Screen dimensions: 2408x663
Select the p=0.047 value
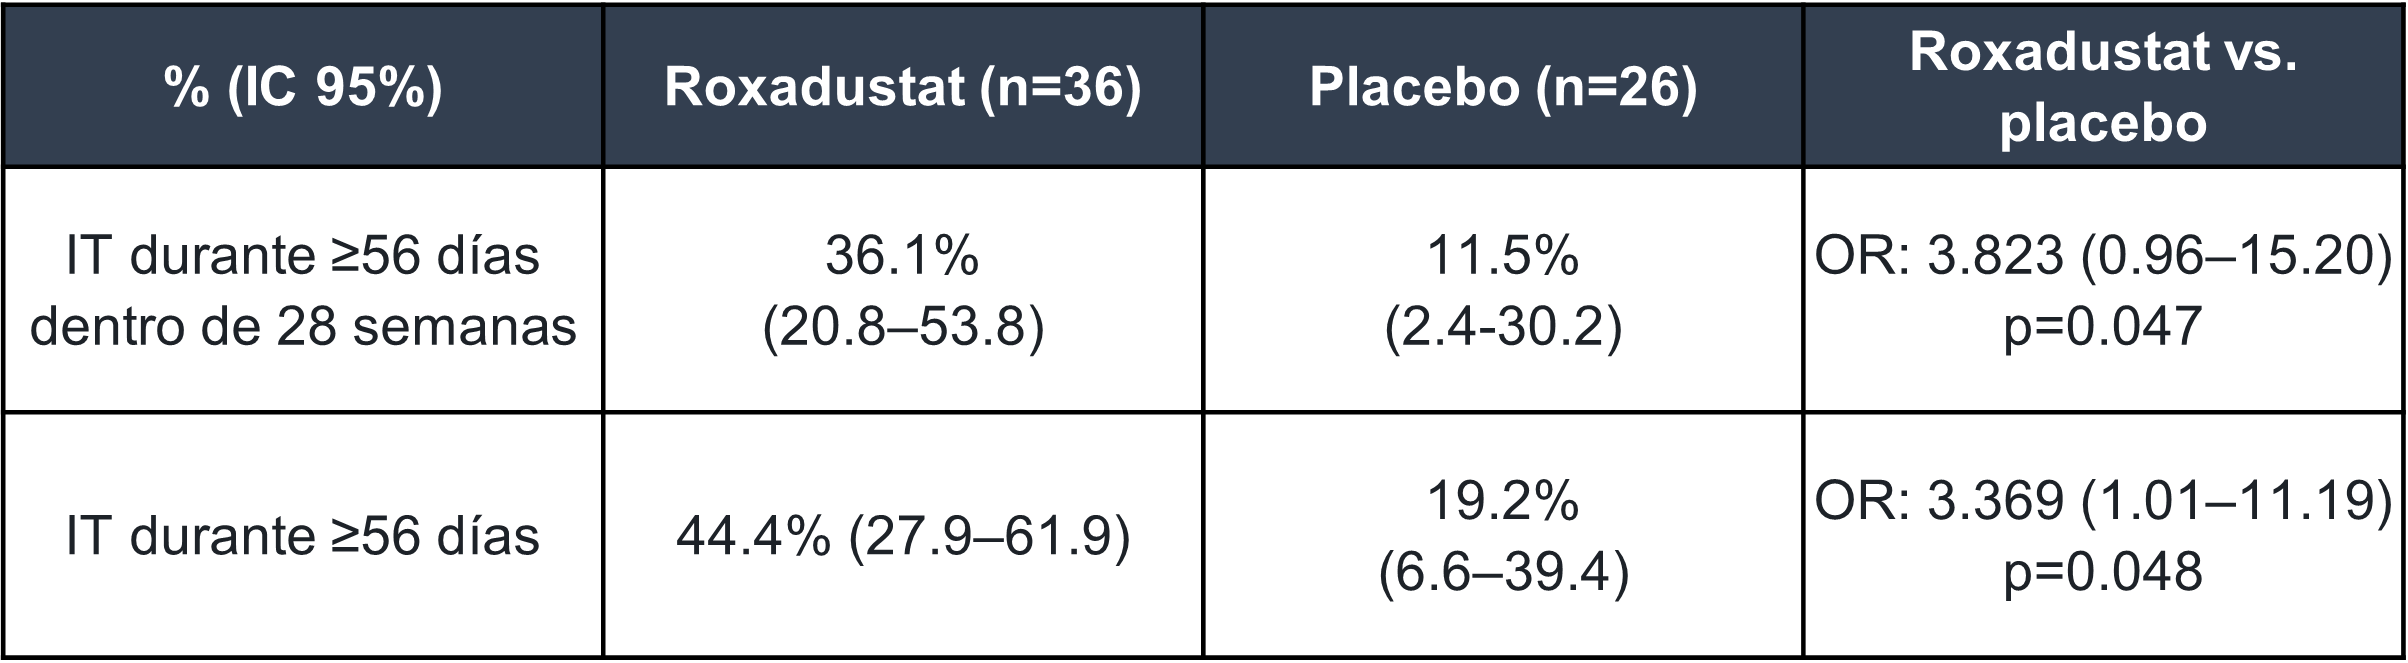2103,326
